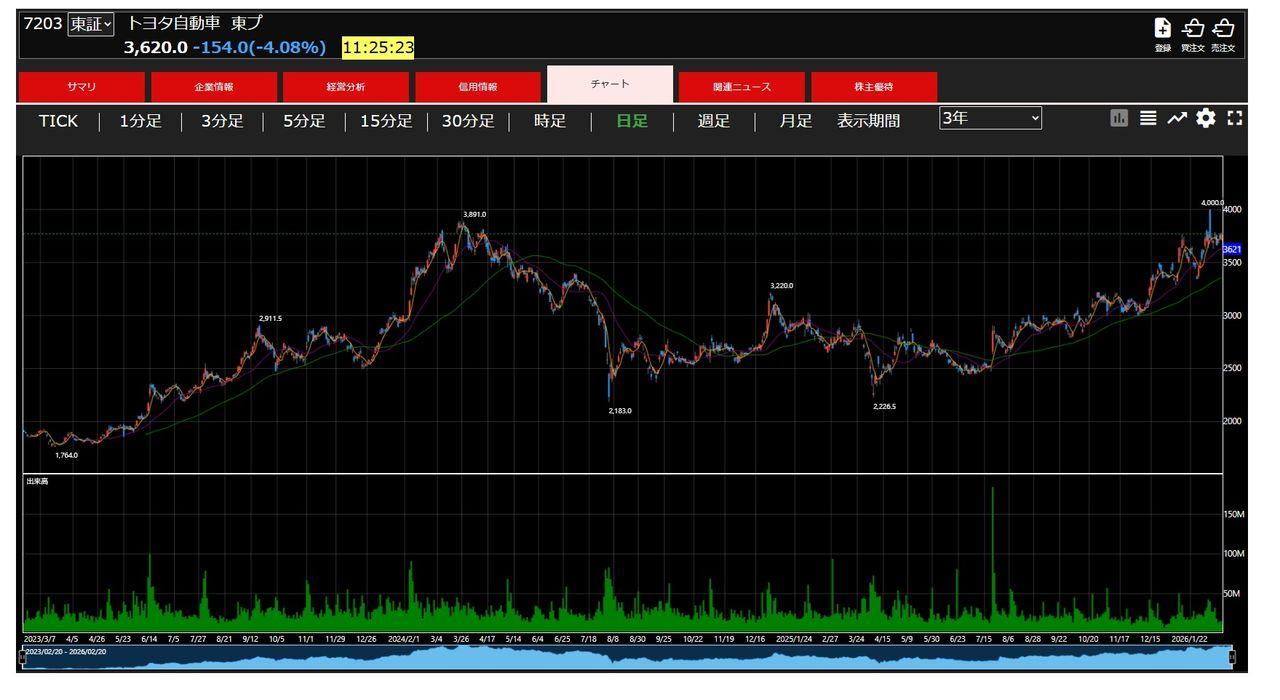Select the TICK chart option
This screenshot has height=700, width=1280.
pos(58,121)
